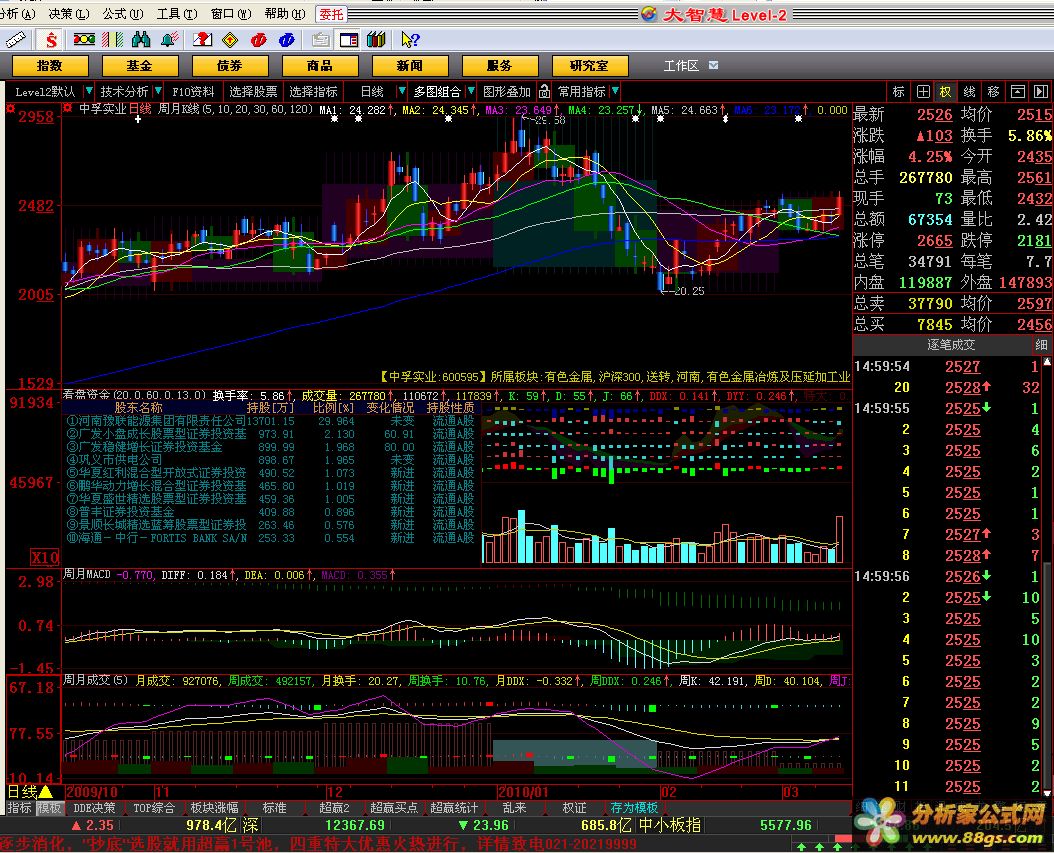
Task: Click the hide right sidebar arrow icon
Action: click(x=1041, y=91)
